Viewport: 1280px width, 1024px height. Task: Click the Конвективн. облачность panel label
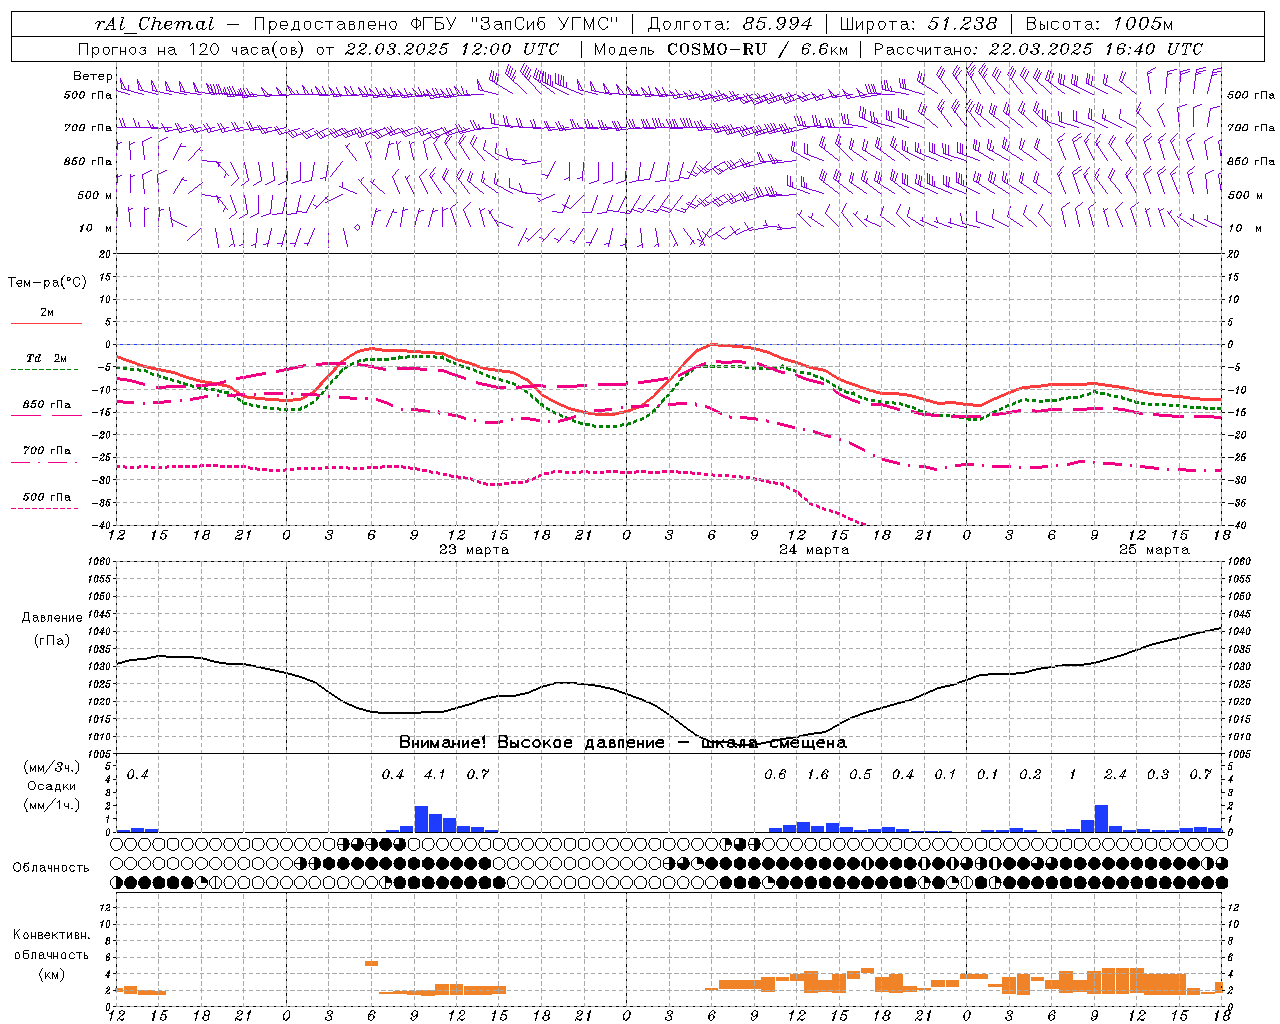(51, 945)
